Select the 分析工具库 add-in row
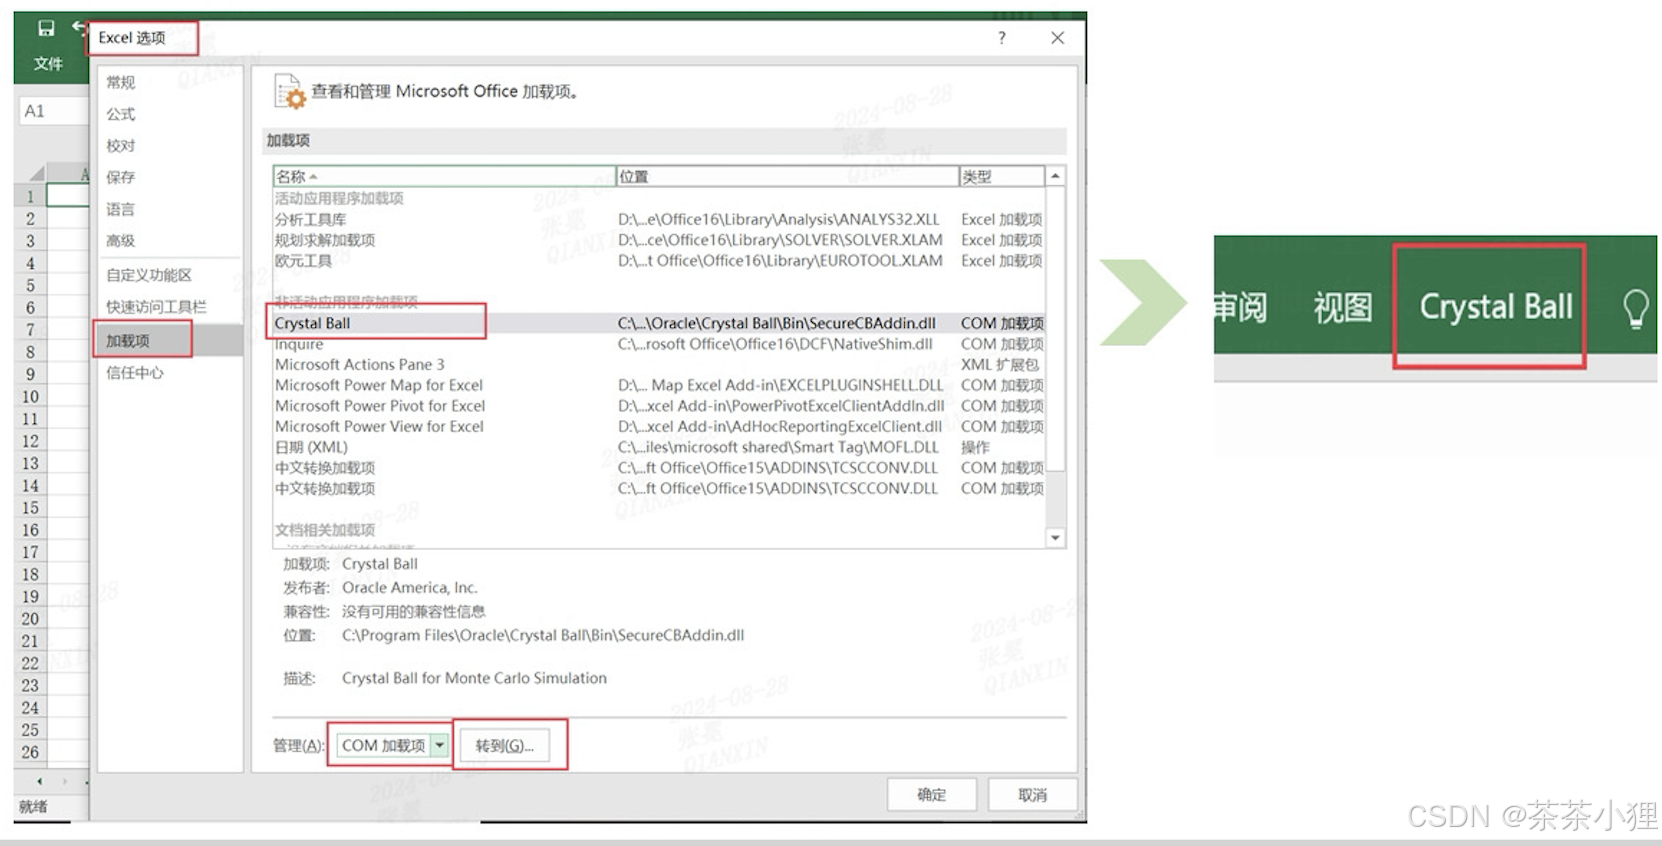This screenshot has width=1662, height=846. [658, 219]
